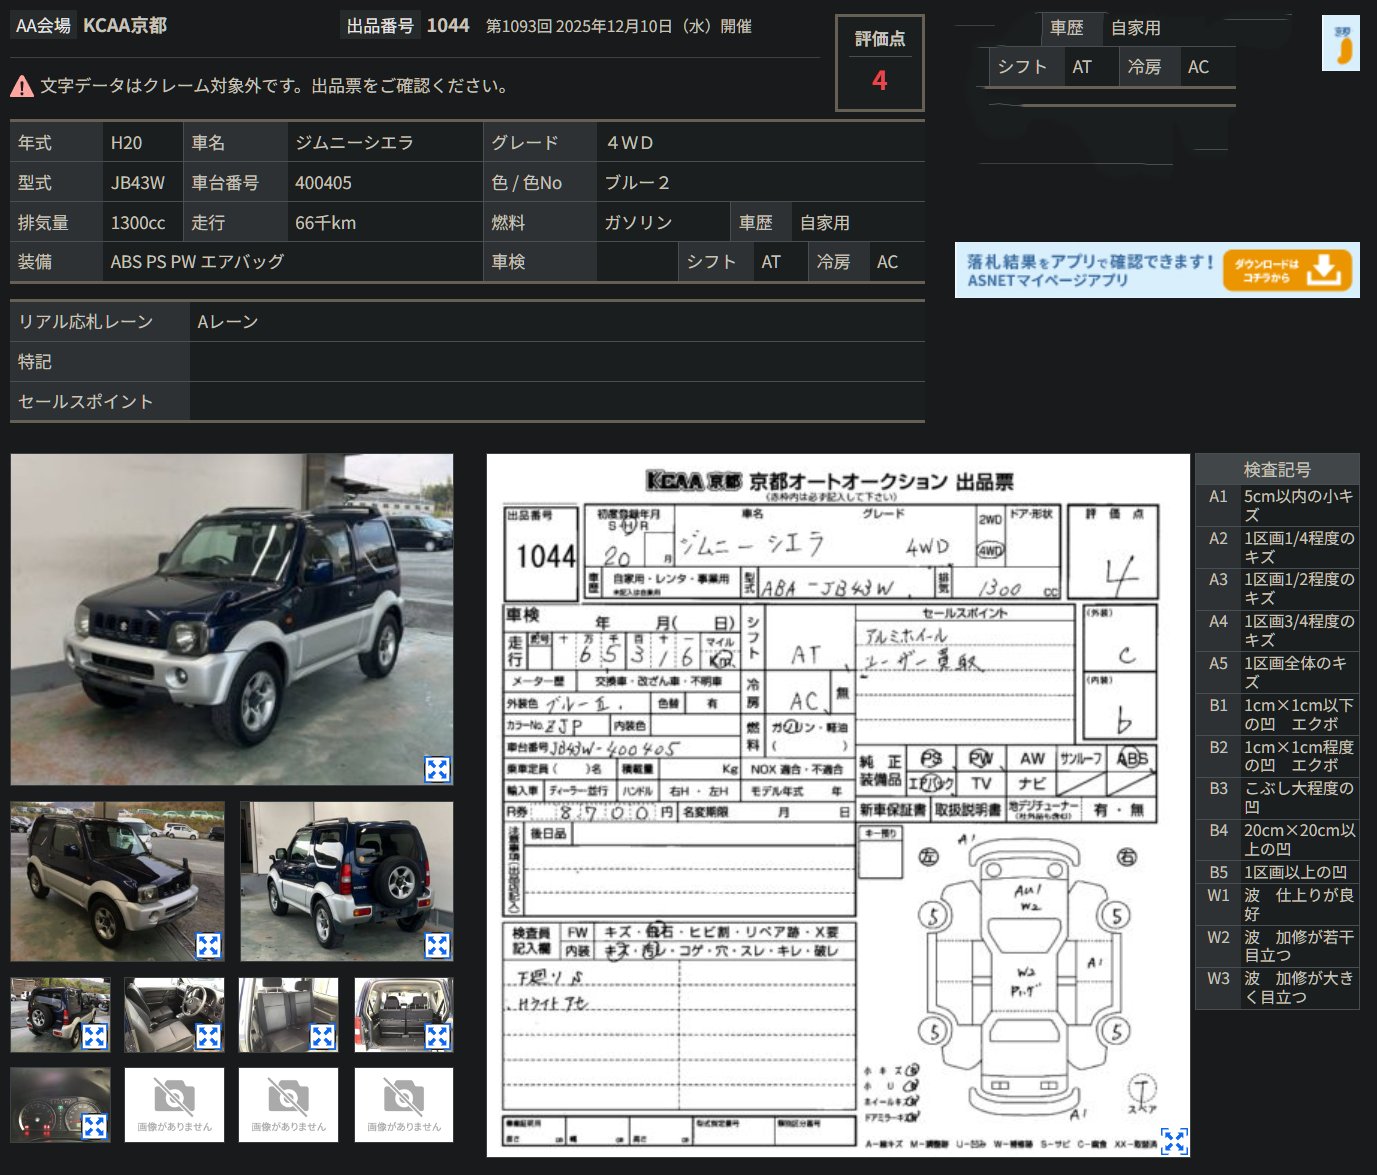Toggle the 自家用 usage tag
Image resolution: width=1377 pixels, height=1175 pixels.
[1135, 28]
